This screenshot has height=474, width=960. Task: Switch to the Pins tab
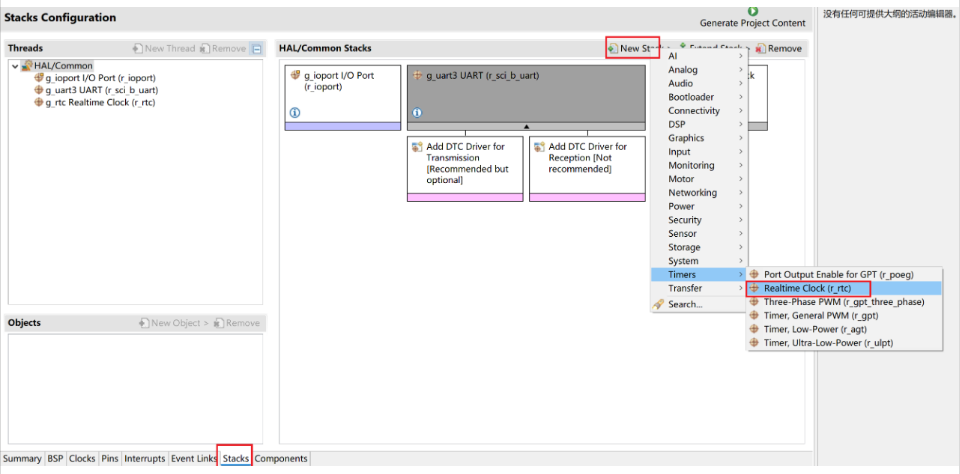click(110, 458)
